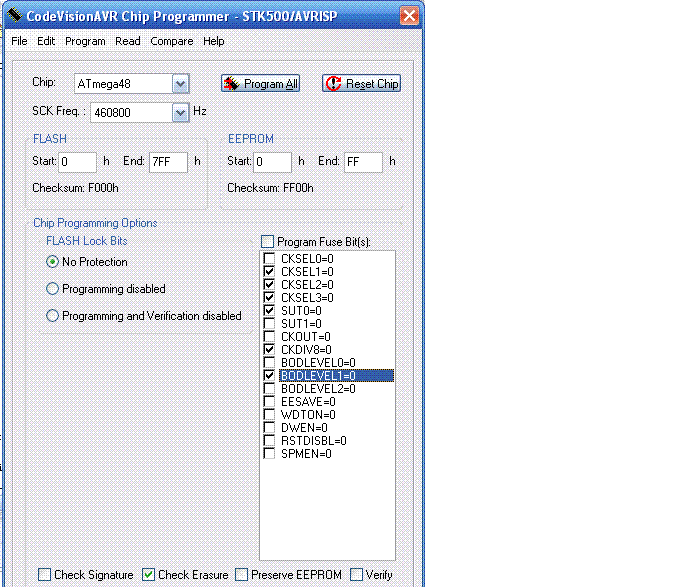Close the Chip Programmer window
This screenshot has width=683, height=587.
point(409,16)
